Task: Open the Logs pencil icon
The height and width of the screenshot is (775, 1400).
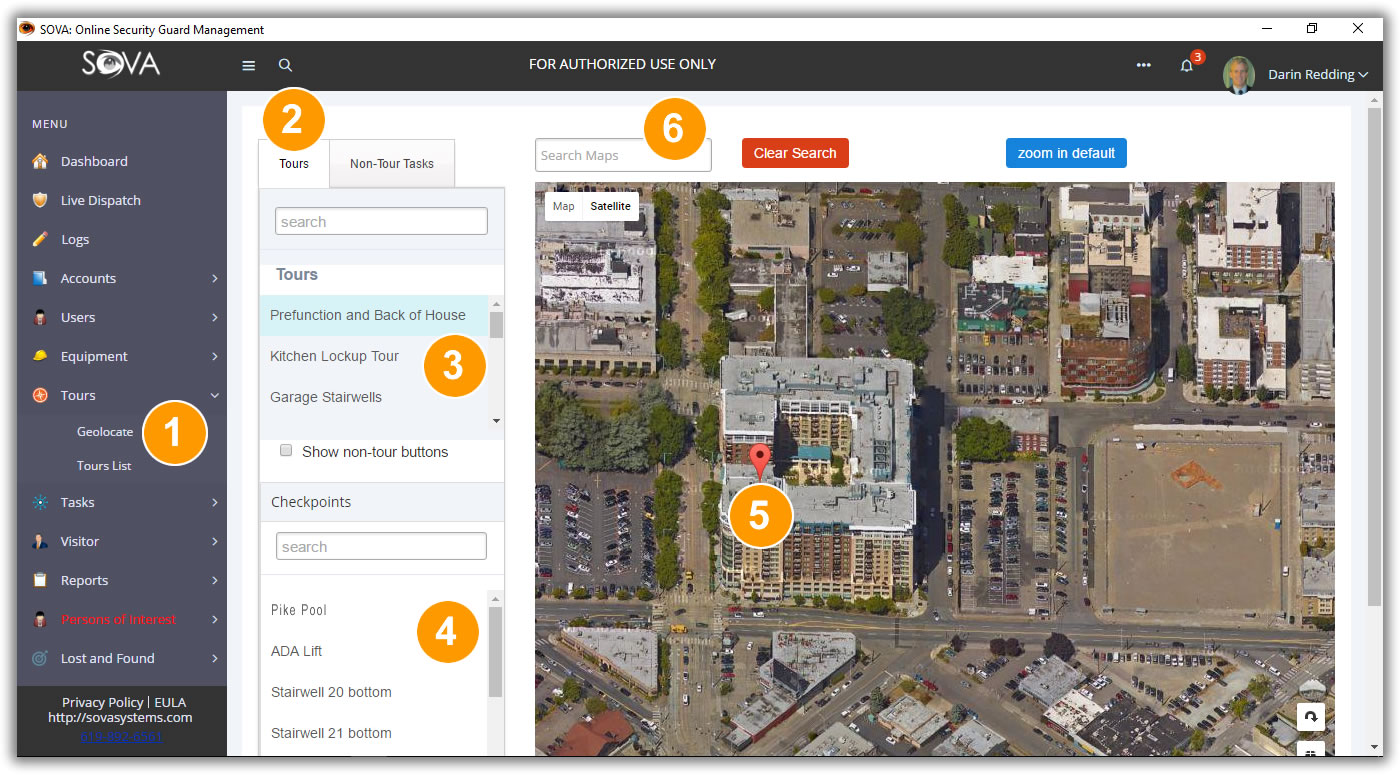Action: 40,239
